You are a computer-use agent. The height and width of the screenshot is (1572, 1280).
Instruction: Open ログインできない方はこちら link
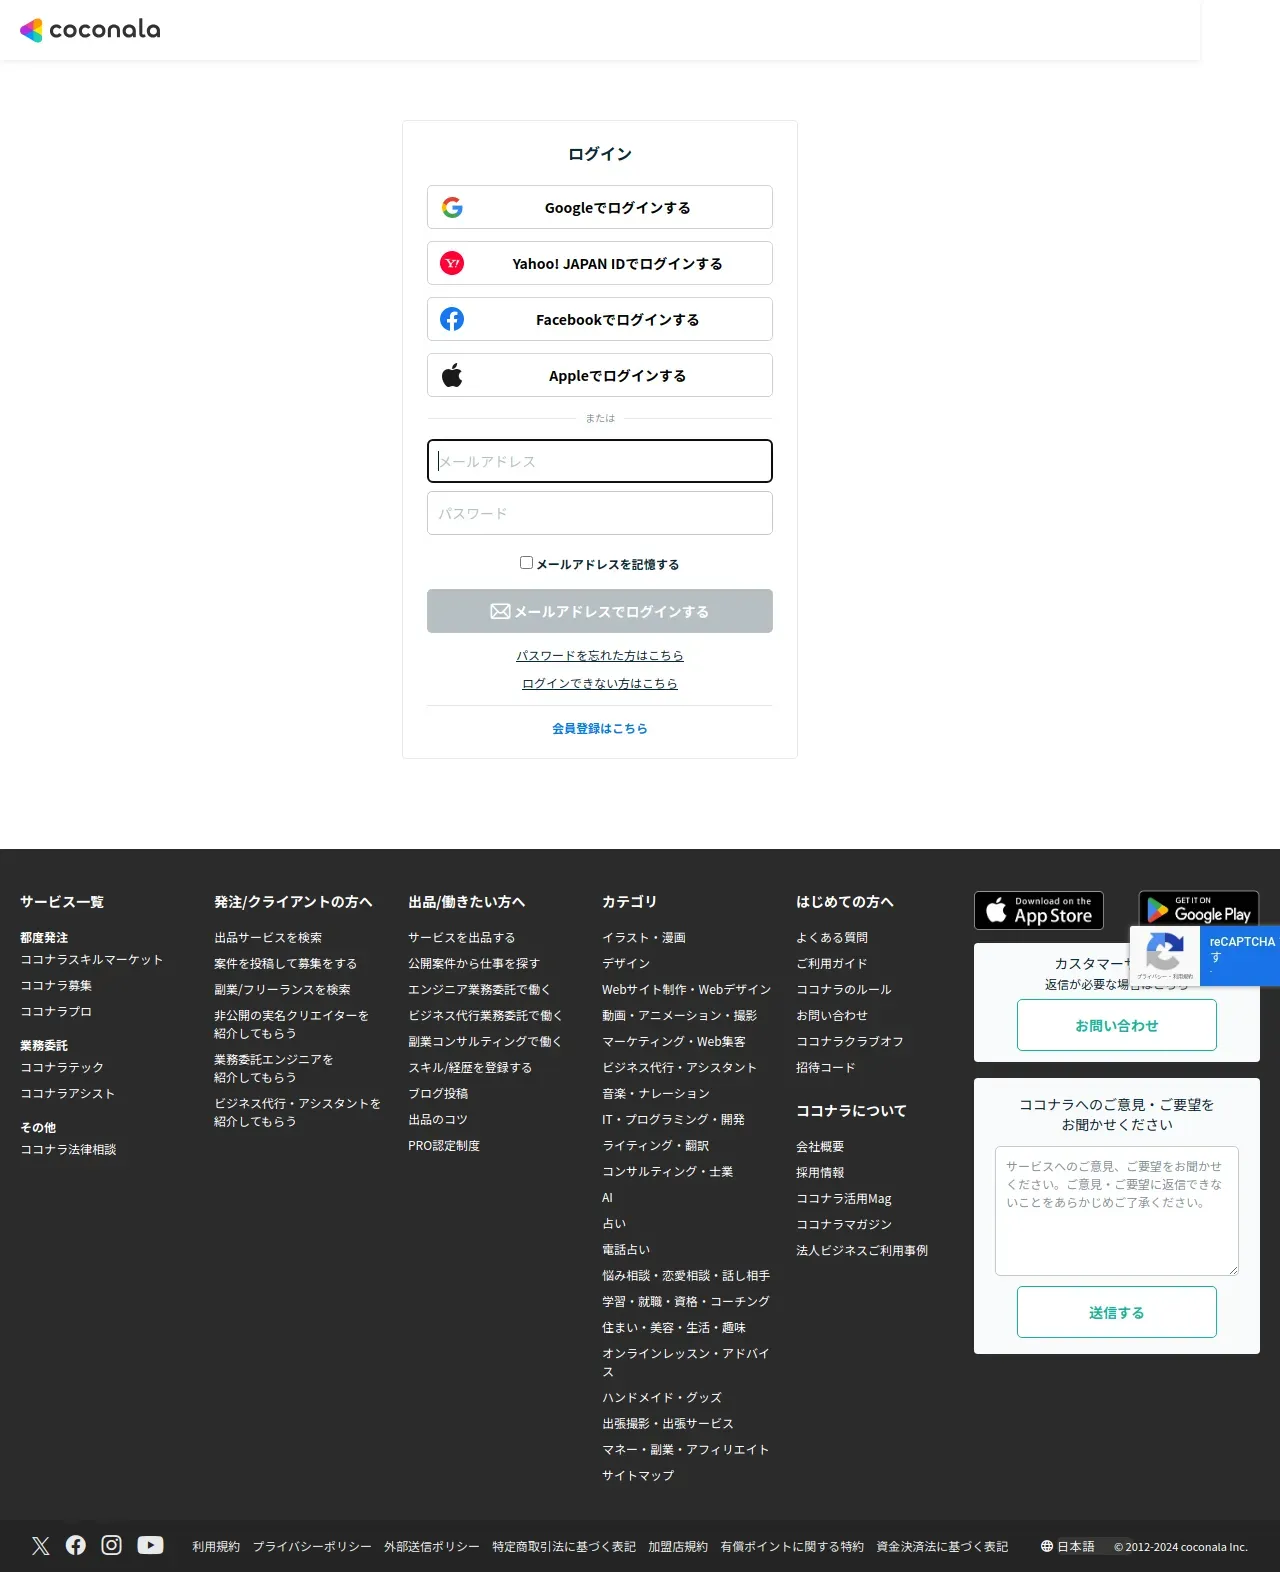coord(600,684)
